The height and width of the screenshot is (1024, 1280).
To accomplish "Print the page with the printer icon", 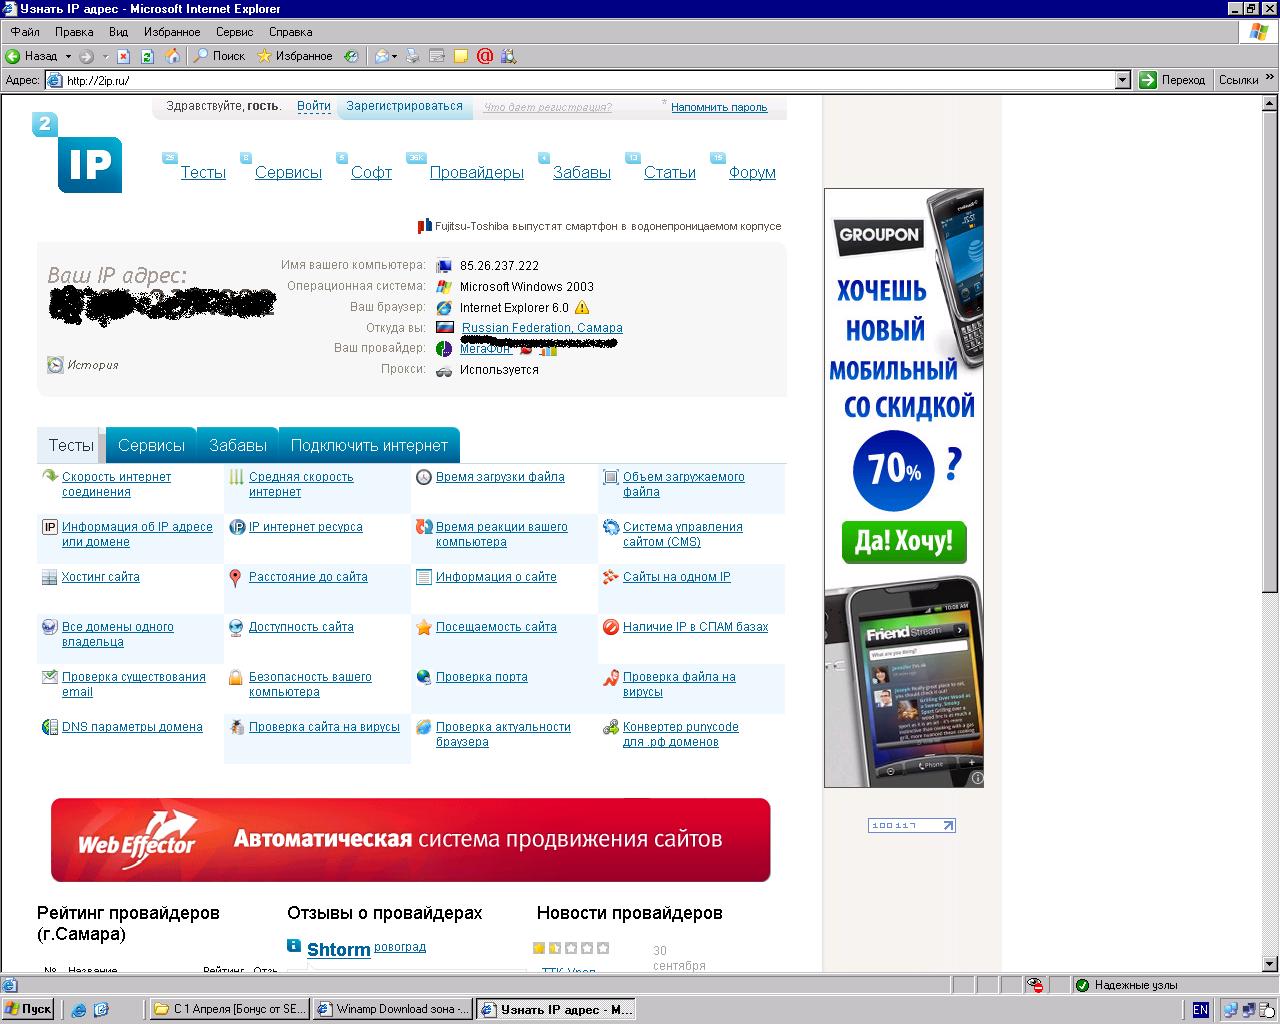I will click(x=413, y=56).
